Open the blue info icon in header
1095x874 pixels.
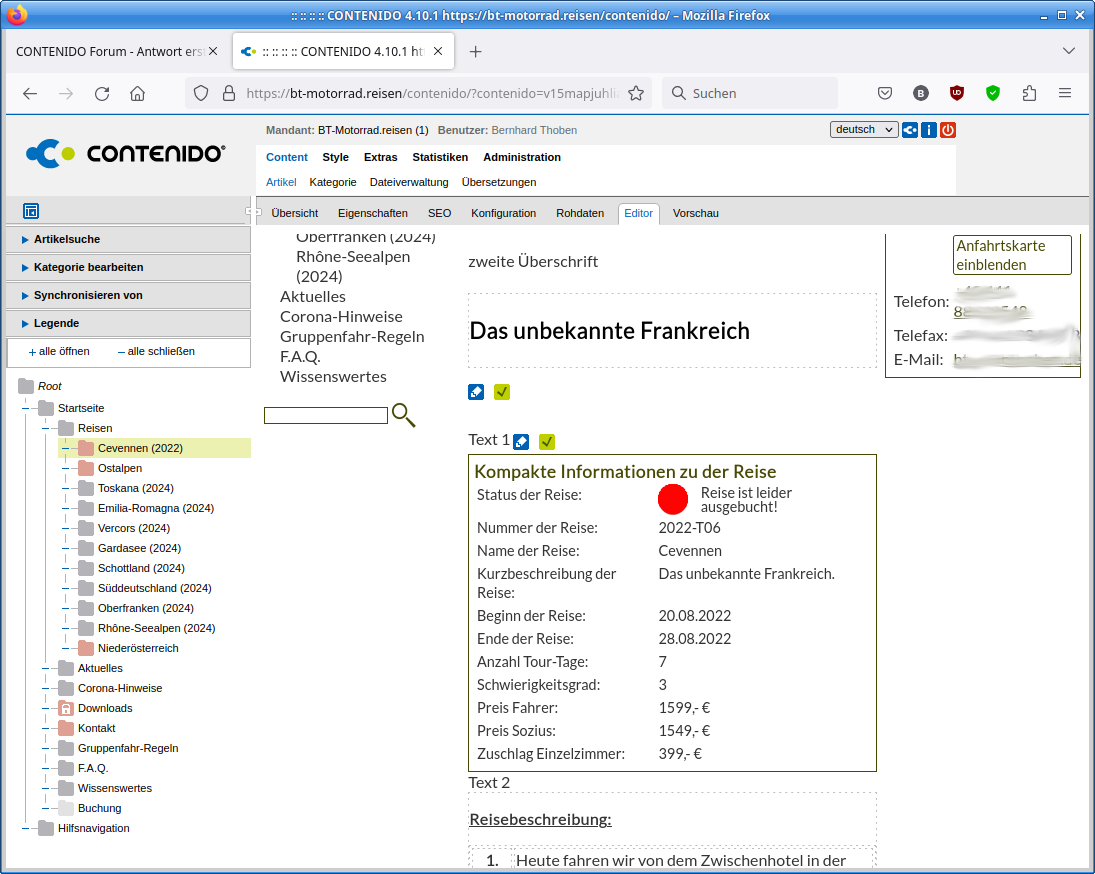coord(928,130)
